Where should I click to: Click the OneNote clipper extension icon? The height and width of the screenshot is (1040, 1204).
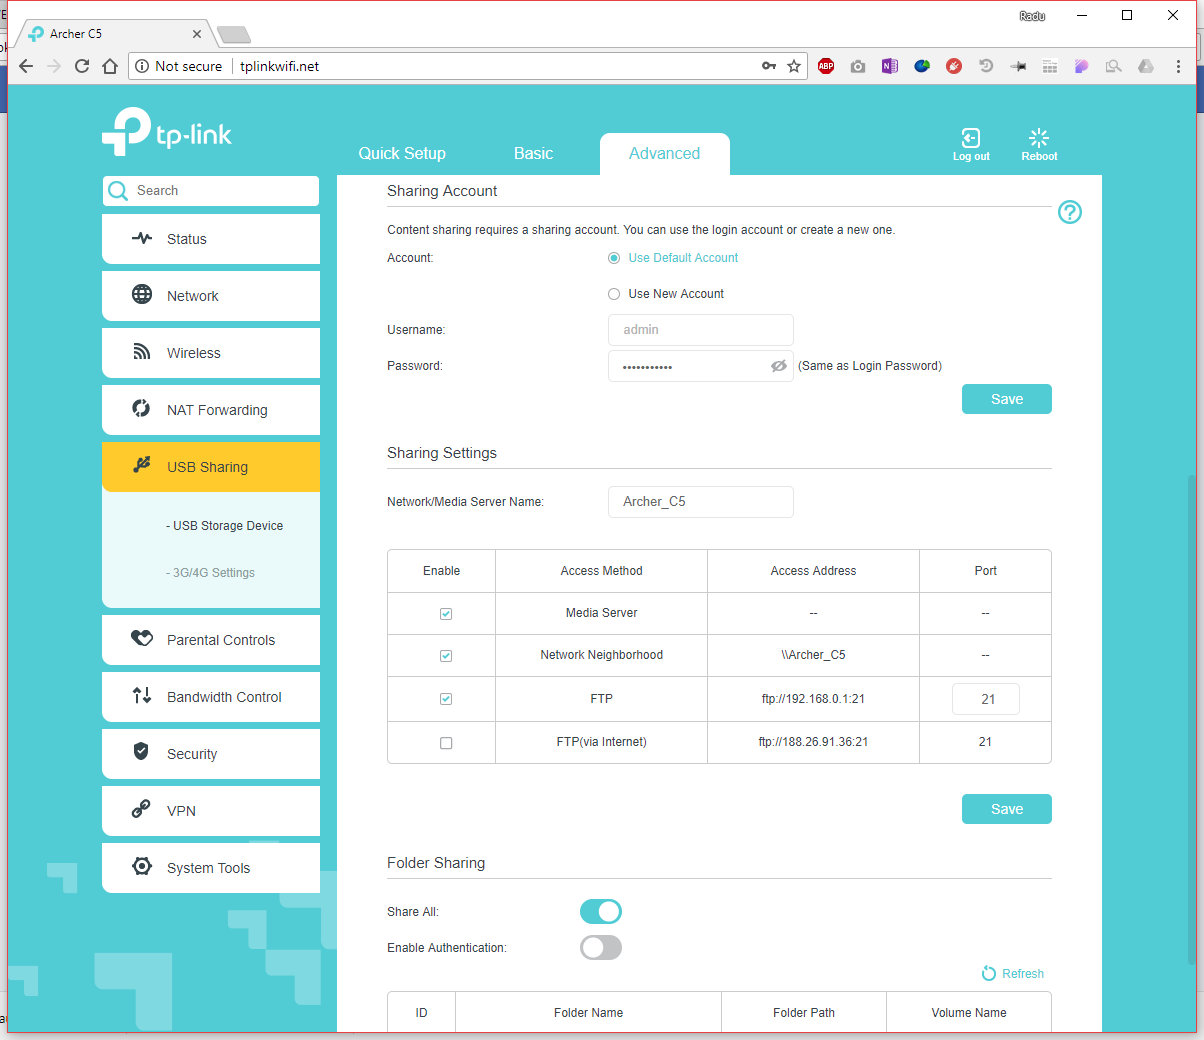pyautogui.click(x=889, y=66)
